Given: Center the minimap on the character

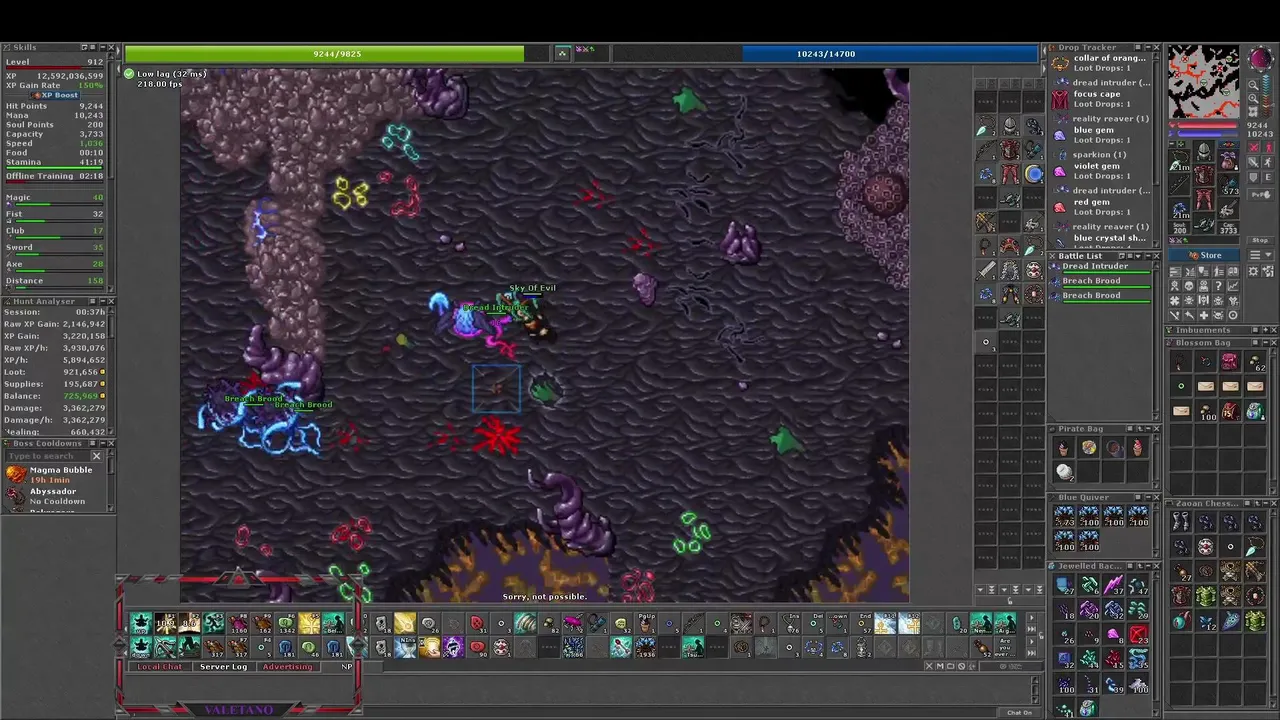Looking at the screenshot, I should [1254, 112].
